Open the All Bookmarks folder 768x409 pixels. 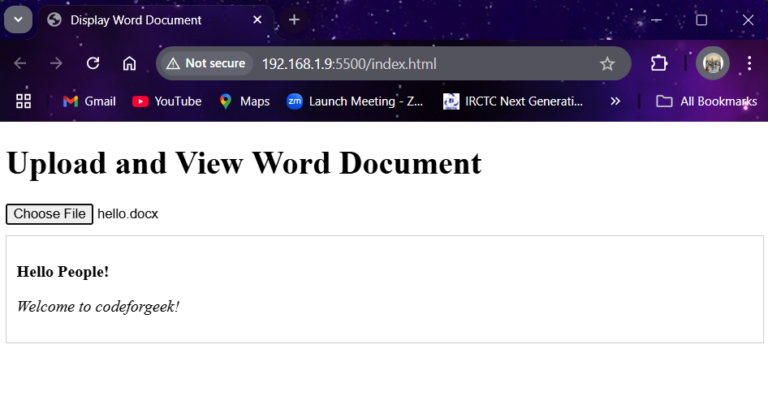tap(705, 101)
